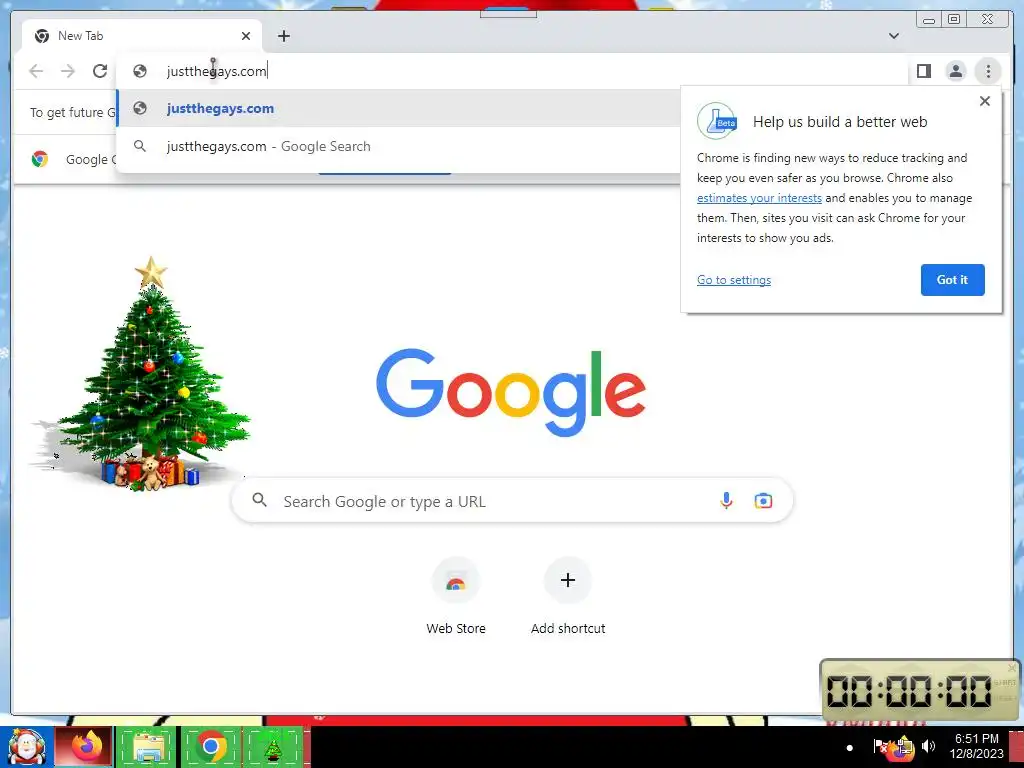Open File Explorer from the taskbar
The image size is (1024, 768).
tap(147, 747)
